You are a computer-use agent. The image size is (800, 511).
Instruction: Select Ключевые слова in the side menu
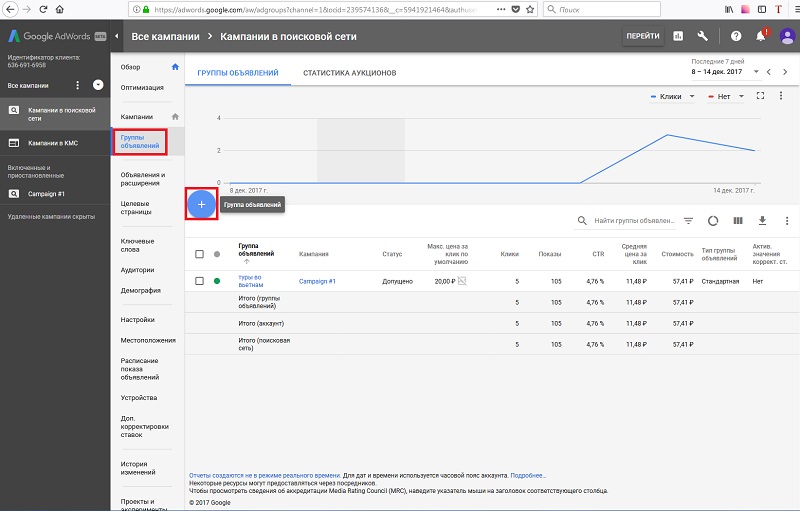click(x=137, y=245)
